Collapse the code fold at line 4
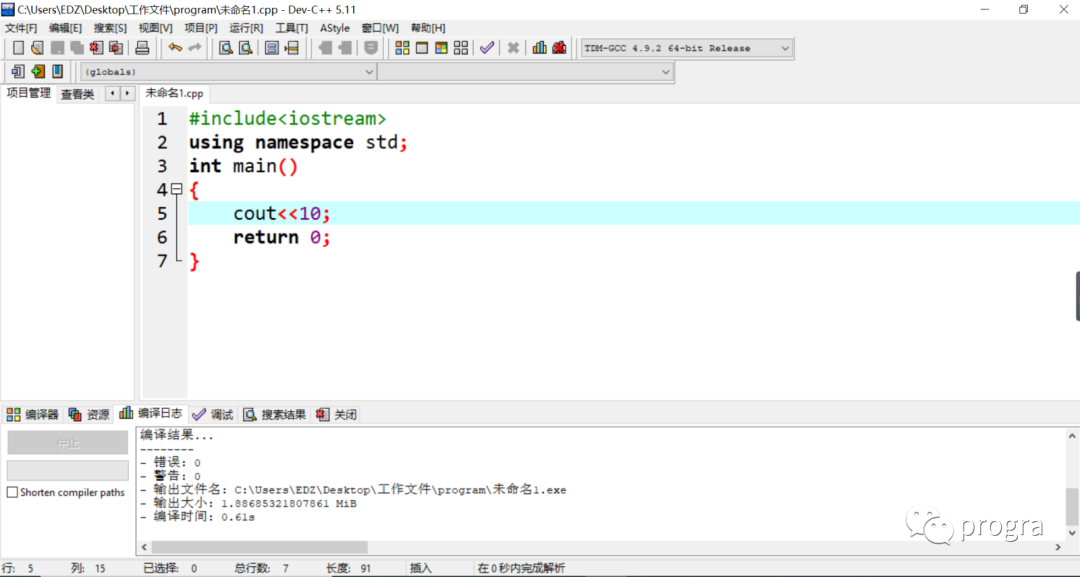 tap(177, 189)
